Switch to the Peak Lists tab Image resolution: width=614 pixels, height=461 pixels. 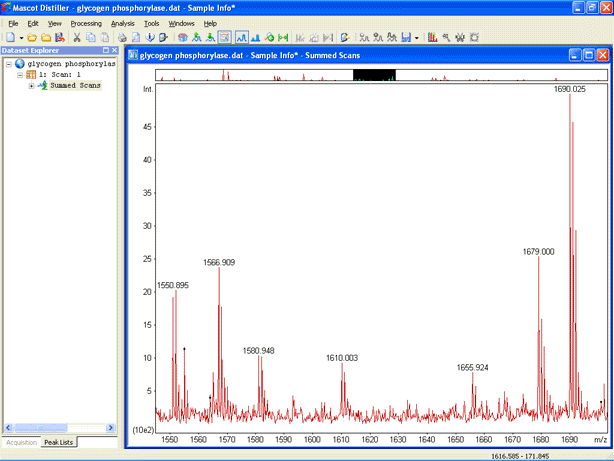point(59,442)
